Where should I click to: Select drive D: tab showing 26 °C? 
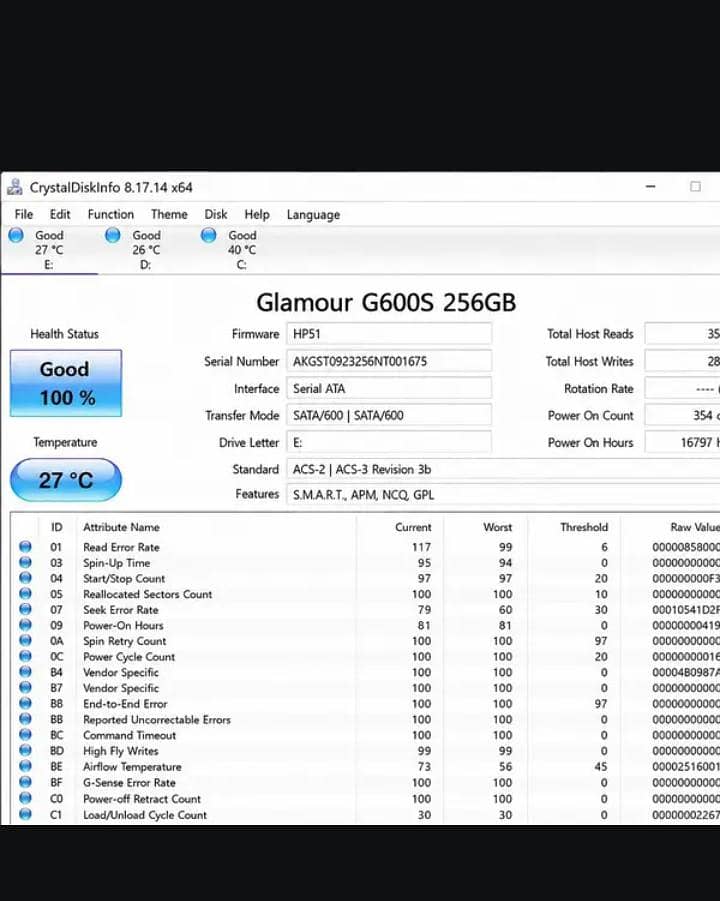tap(146, 250)
